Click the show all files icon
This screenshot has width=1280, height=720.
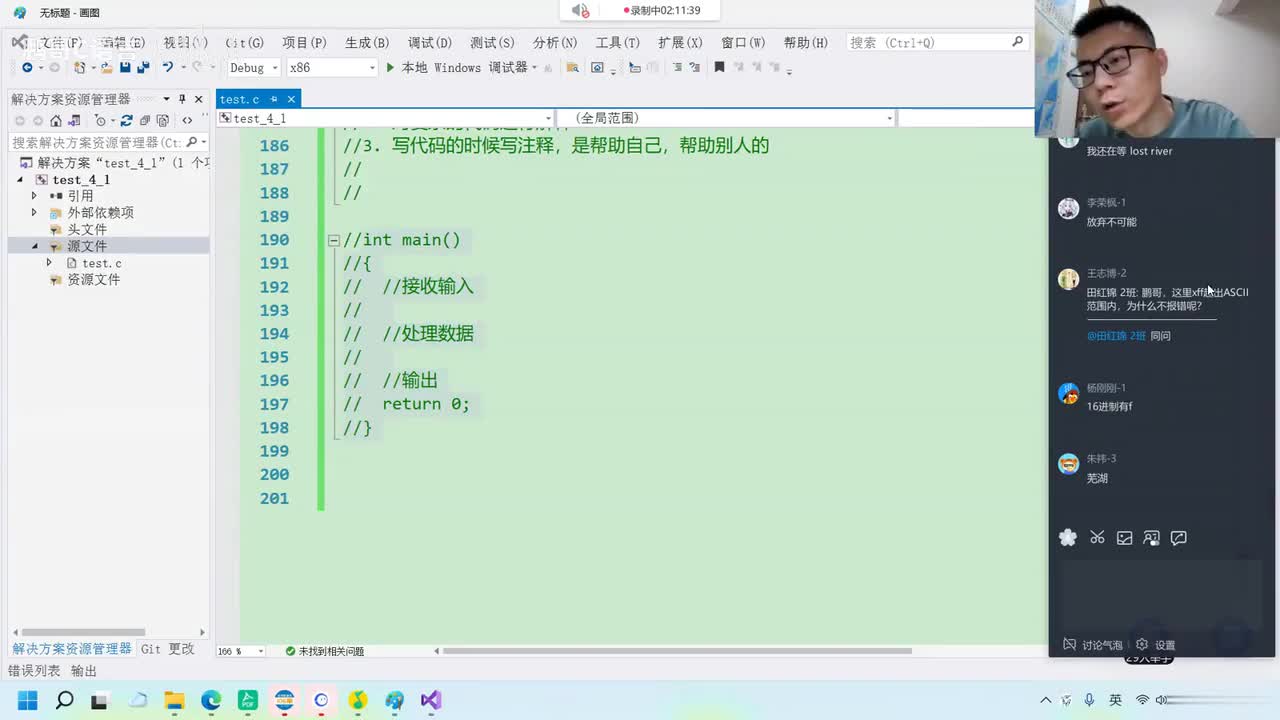point(162,120)
